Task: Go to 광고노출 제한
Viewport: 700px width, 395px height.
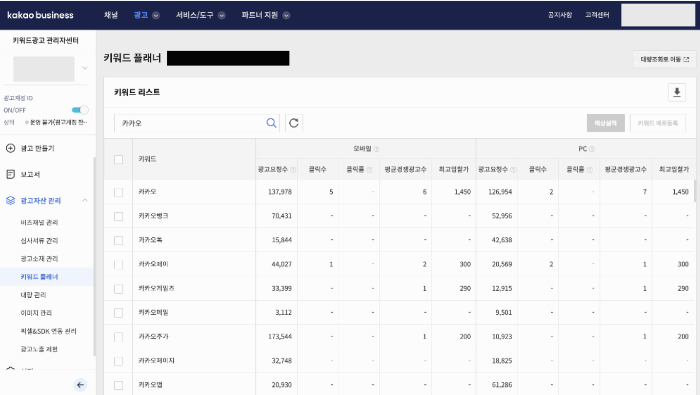Action: [x=39, y=349]
